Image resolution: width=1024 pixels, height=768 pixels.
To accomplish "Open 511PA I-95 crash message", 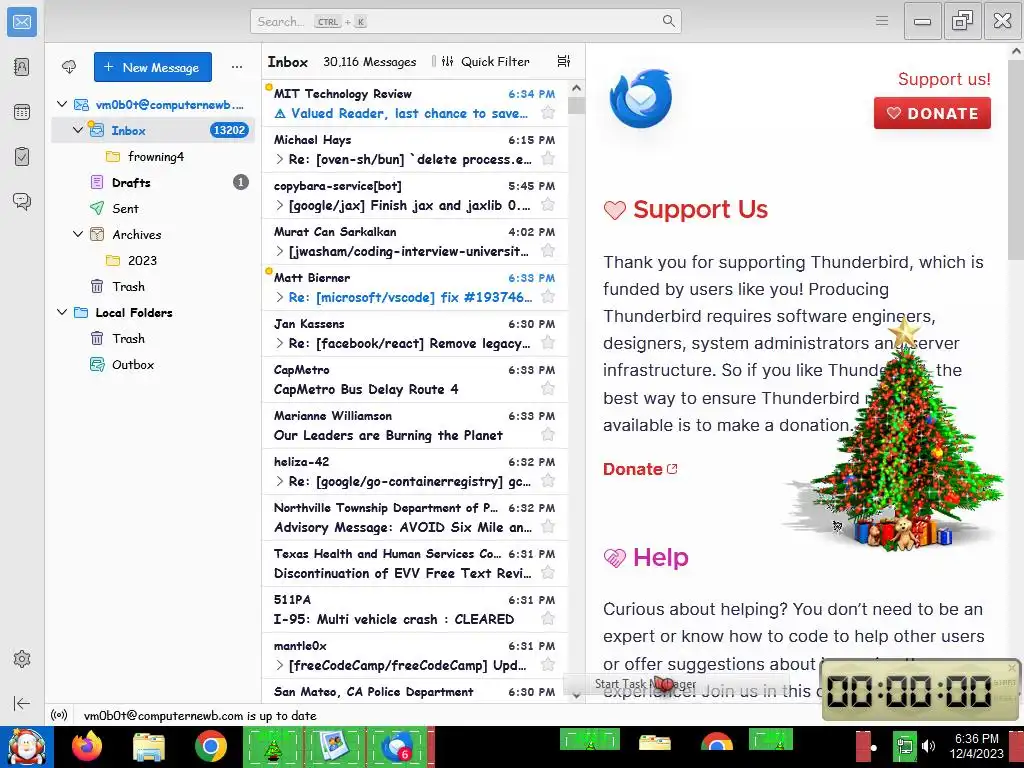I will pos(415,609).
